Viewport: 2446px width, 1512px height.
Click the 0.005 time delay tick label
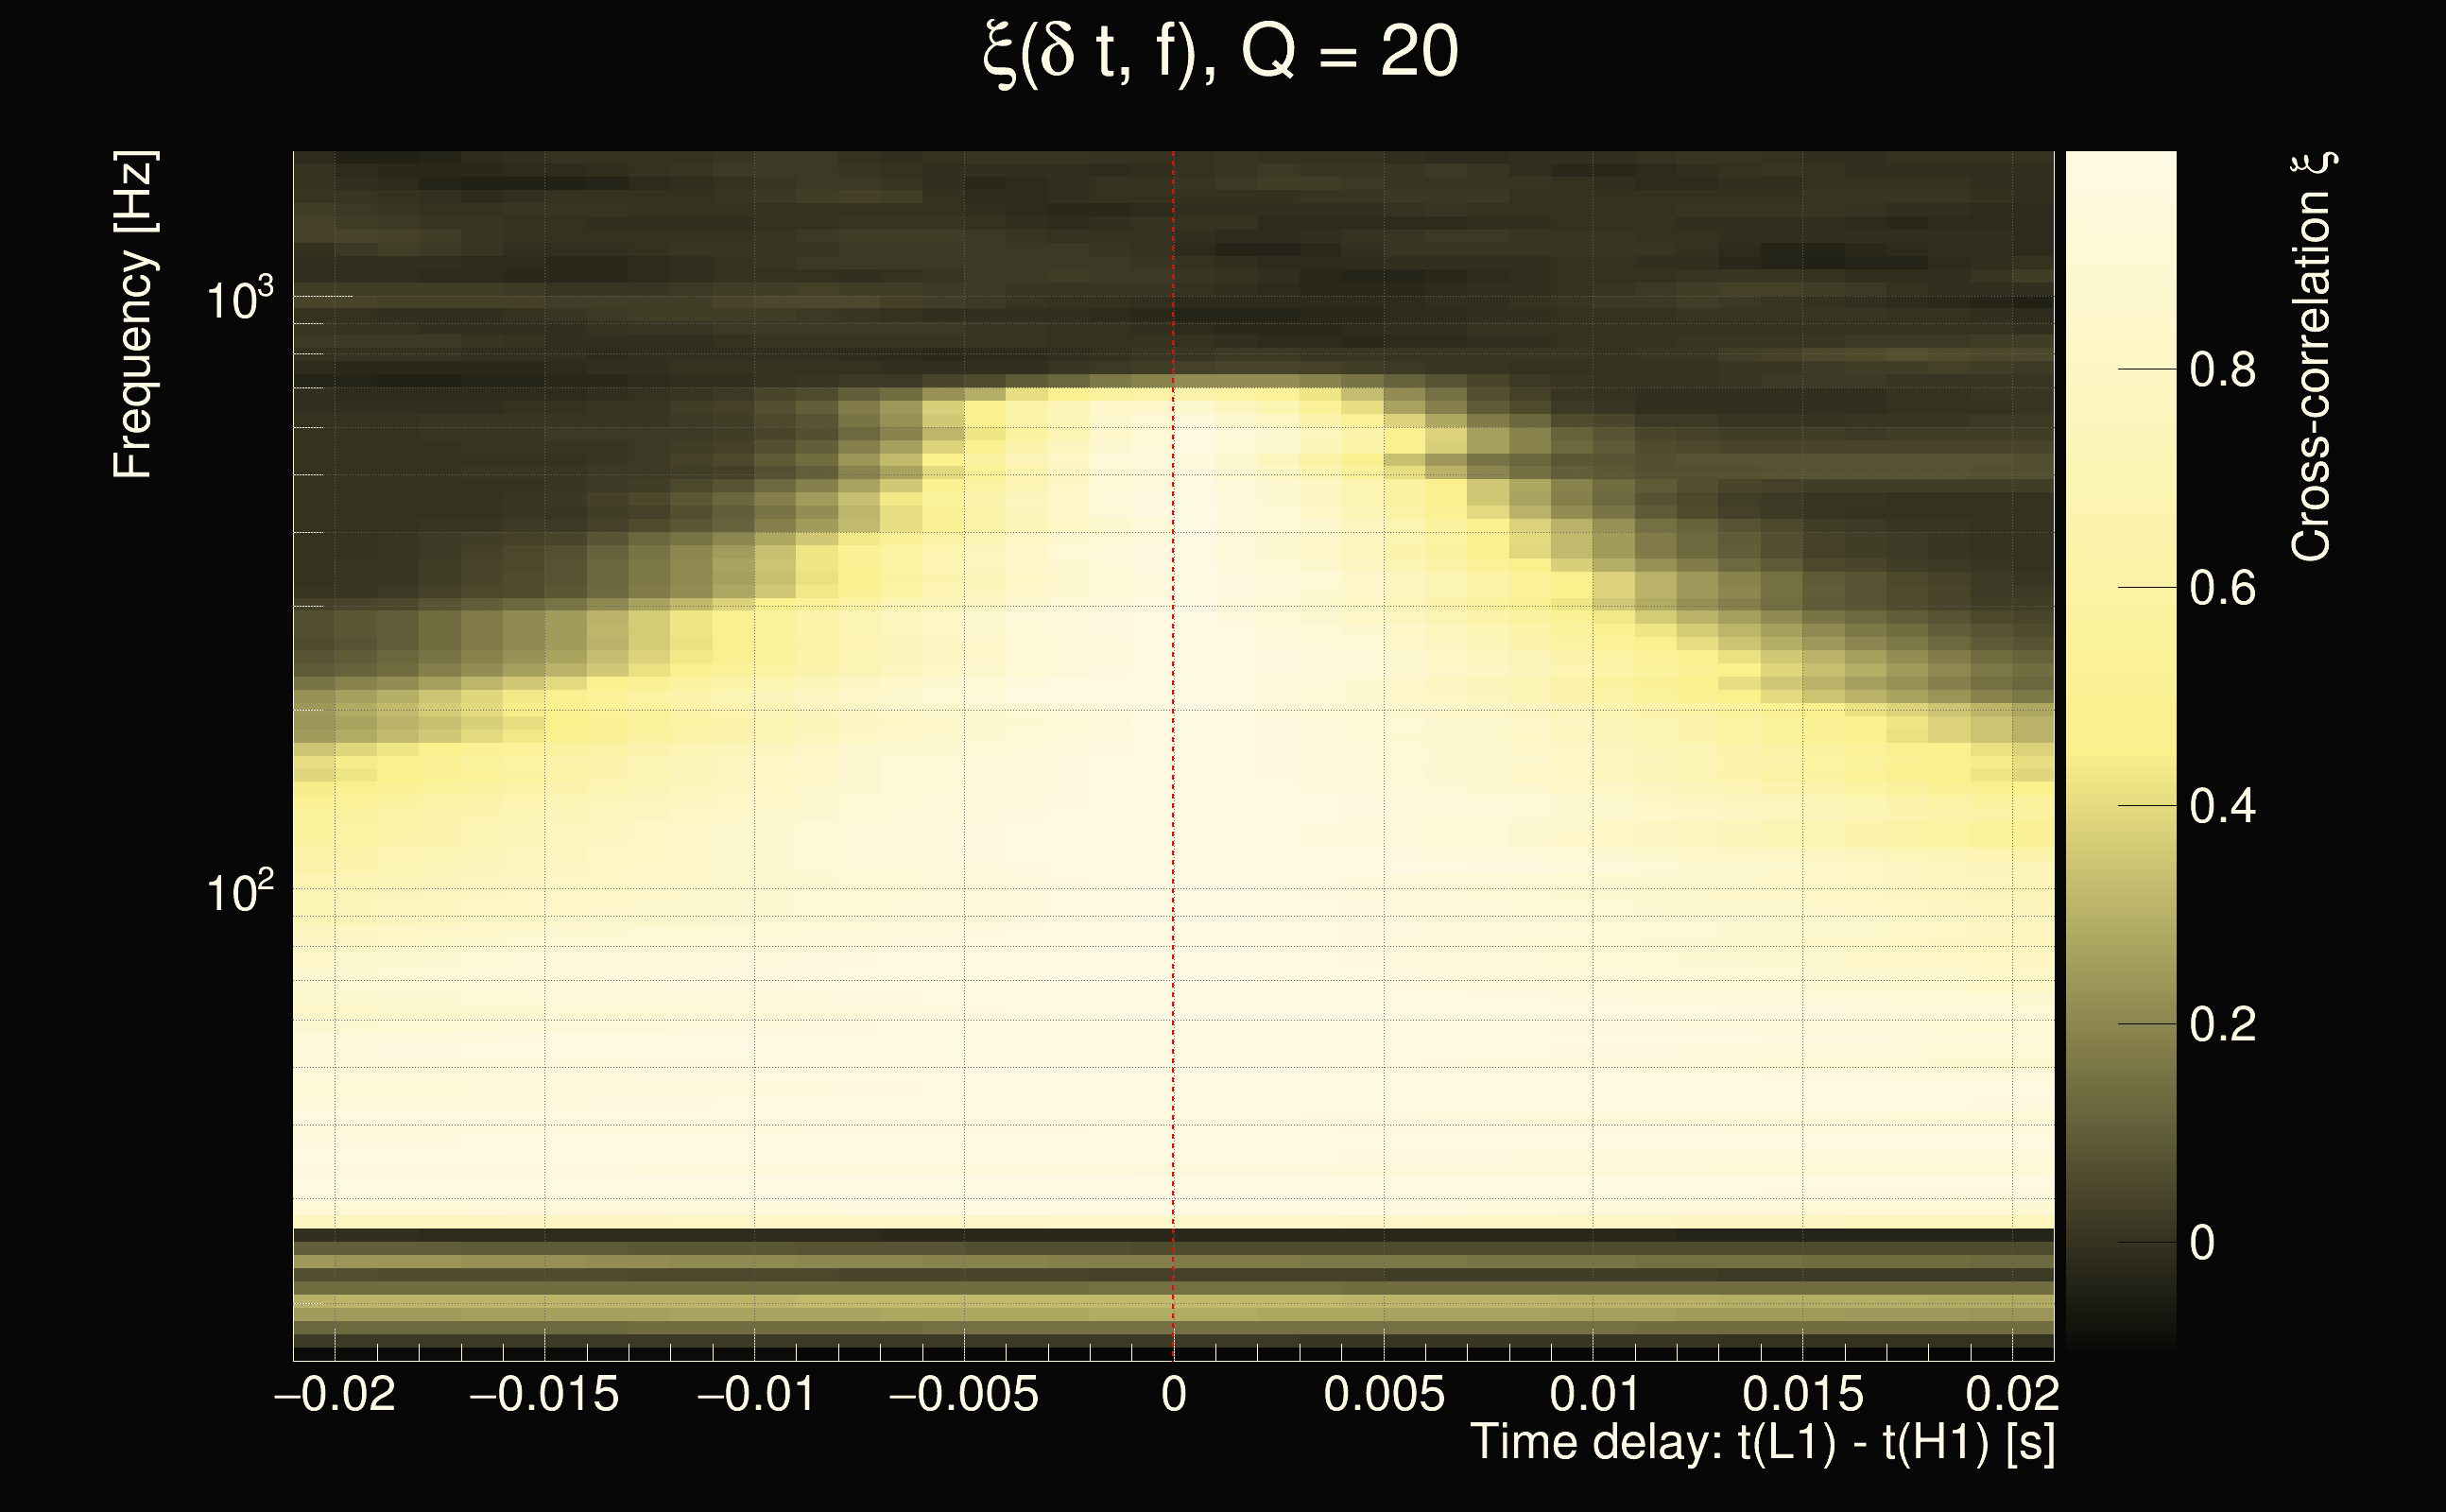pyautogui.click(x=1384, y=1394)
